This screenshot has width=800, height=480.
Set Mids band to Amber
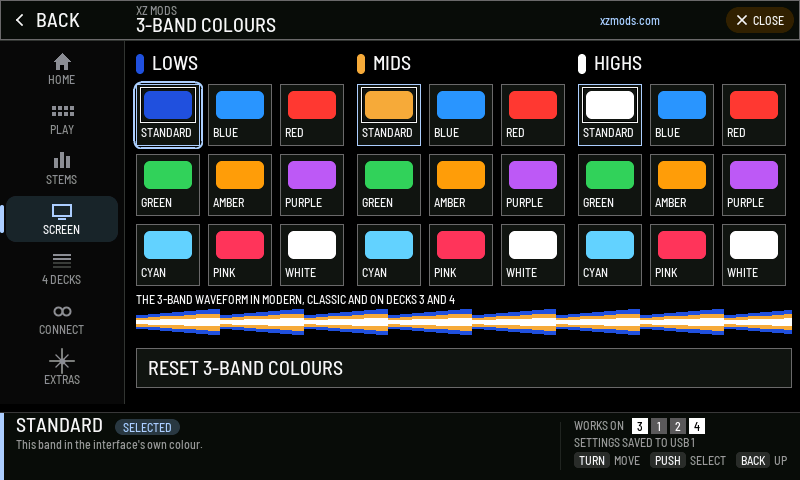click(x=461, y=185)
